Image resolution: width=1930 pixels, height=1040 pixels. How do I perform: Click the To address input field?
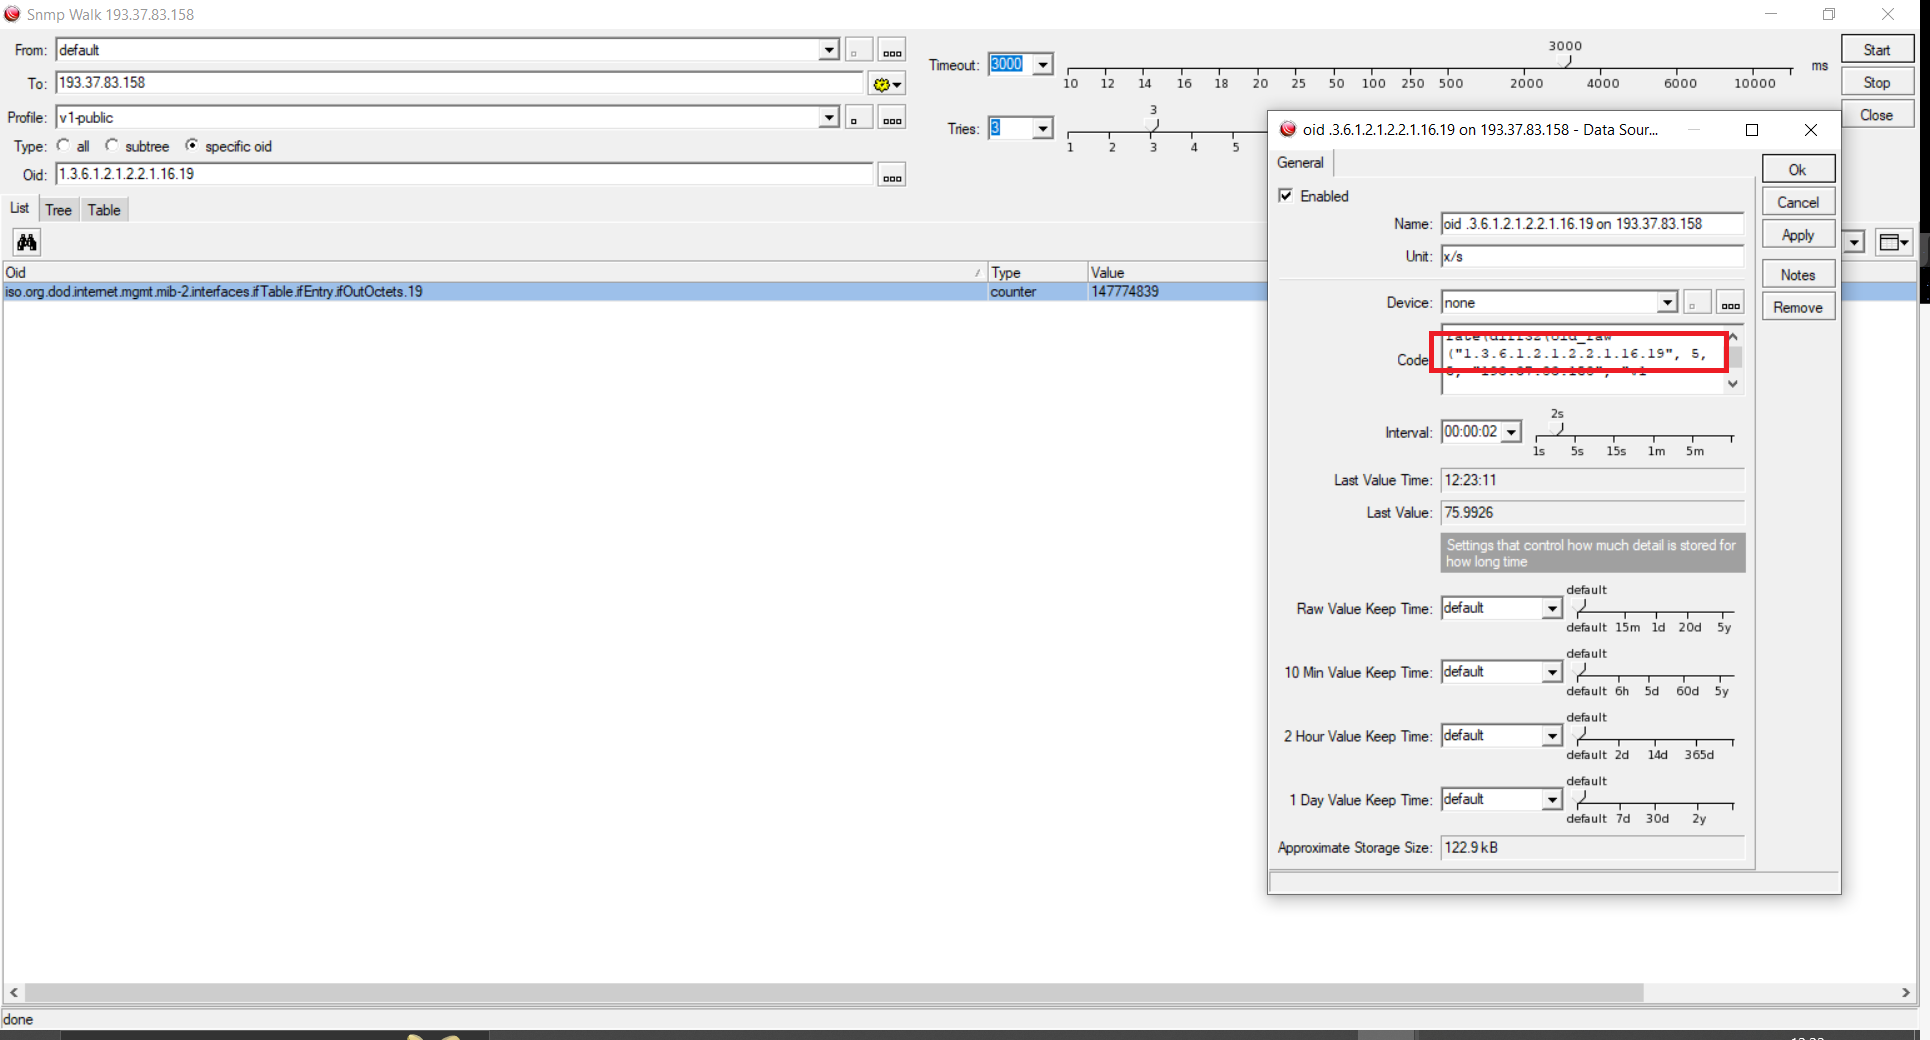pos(459,83)
